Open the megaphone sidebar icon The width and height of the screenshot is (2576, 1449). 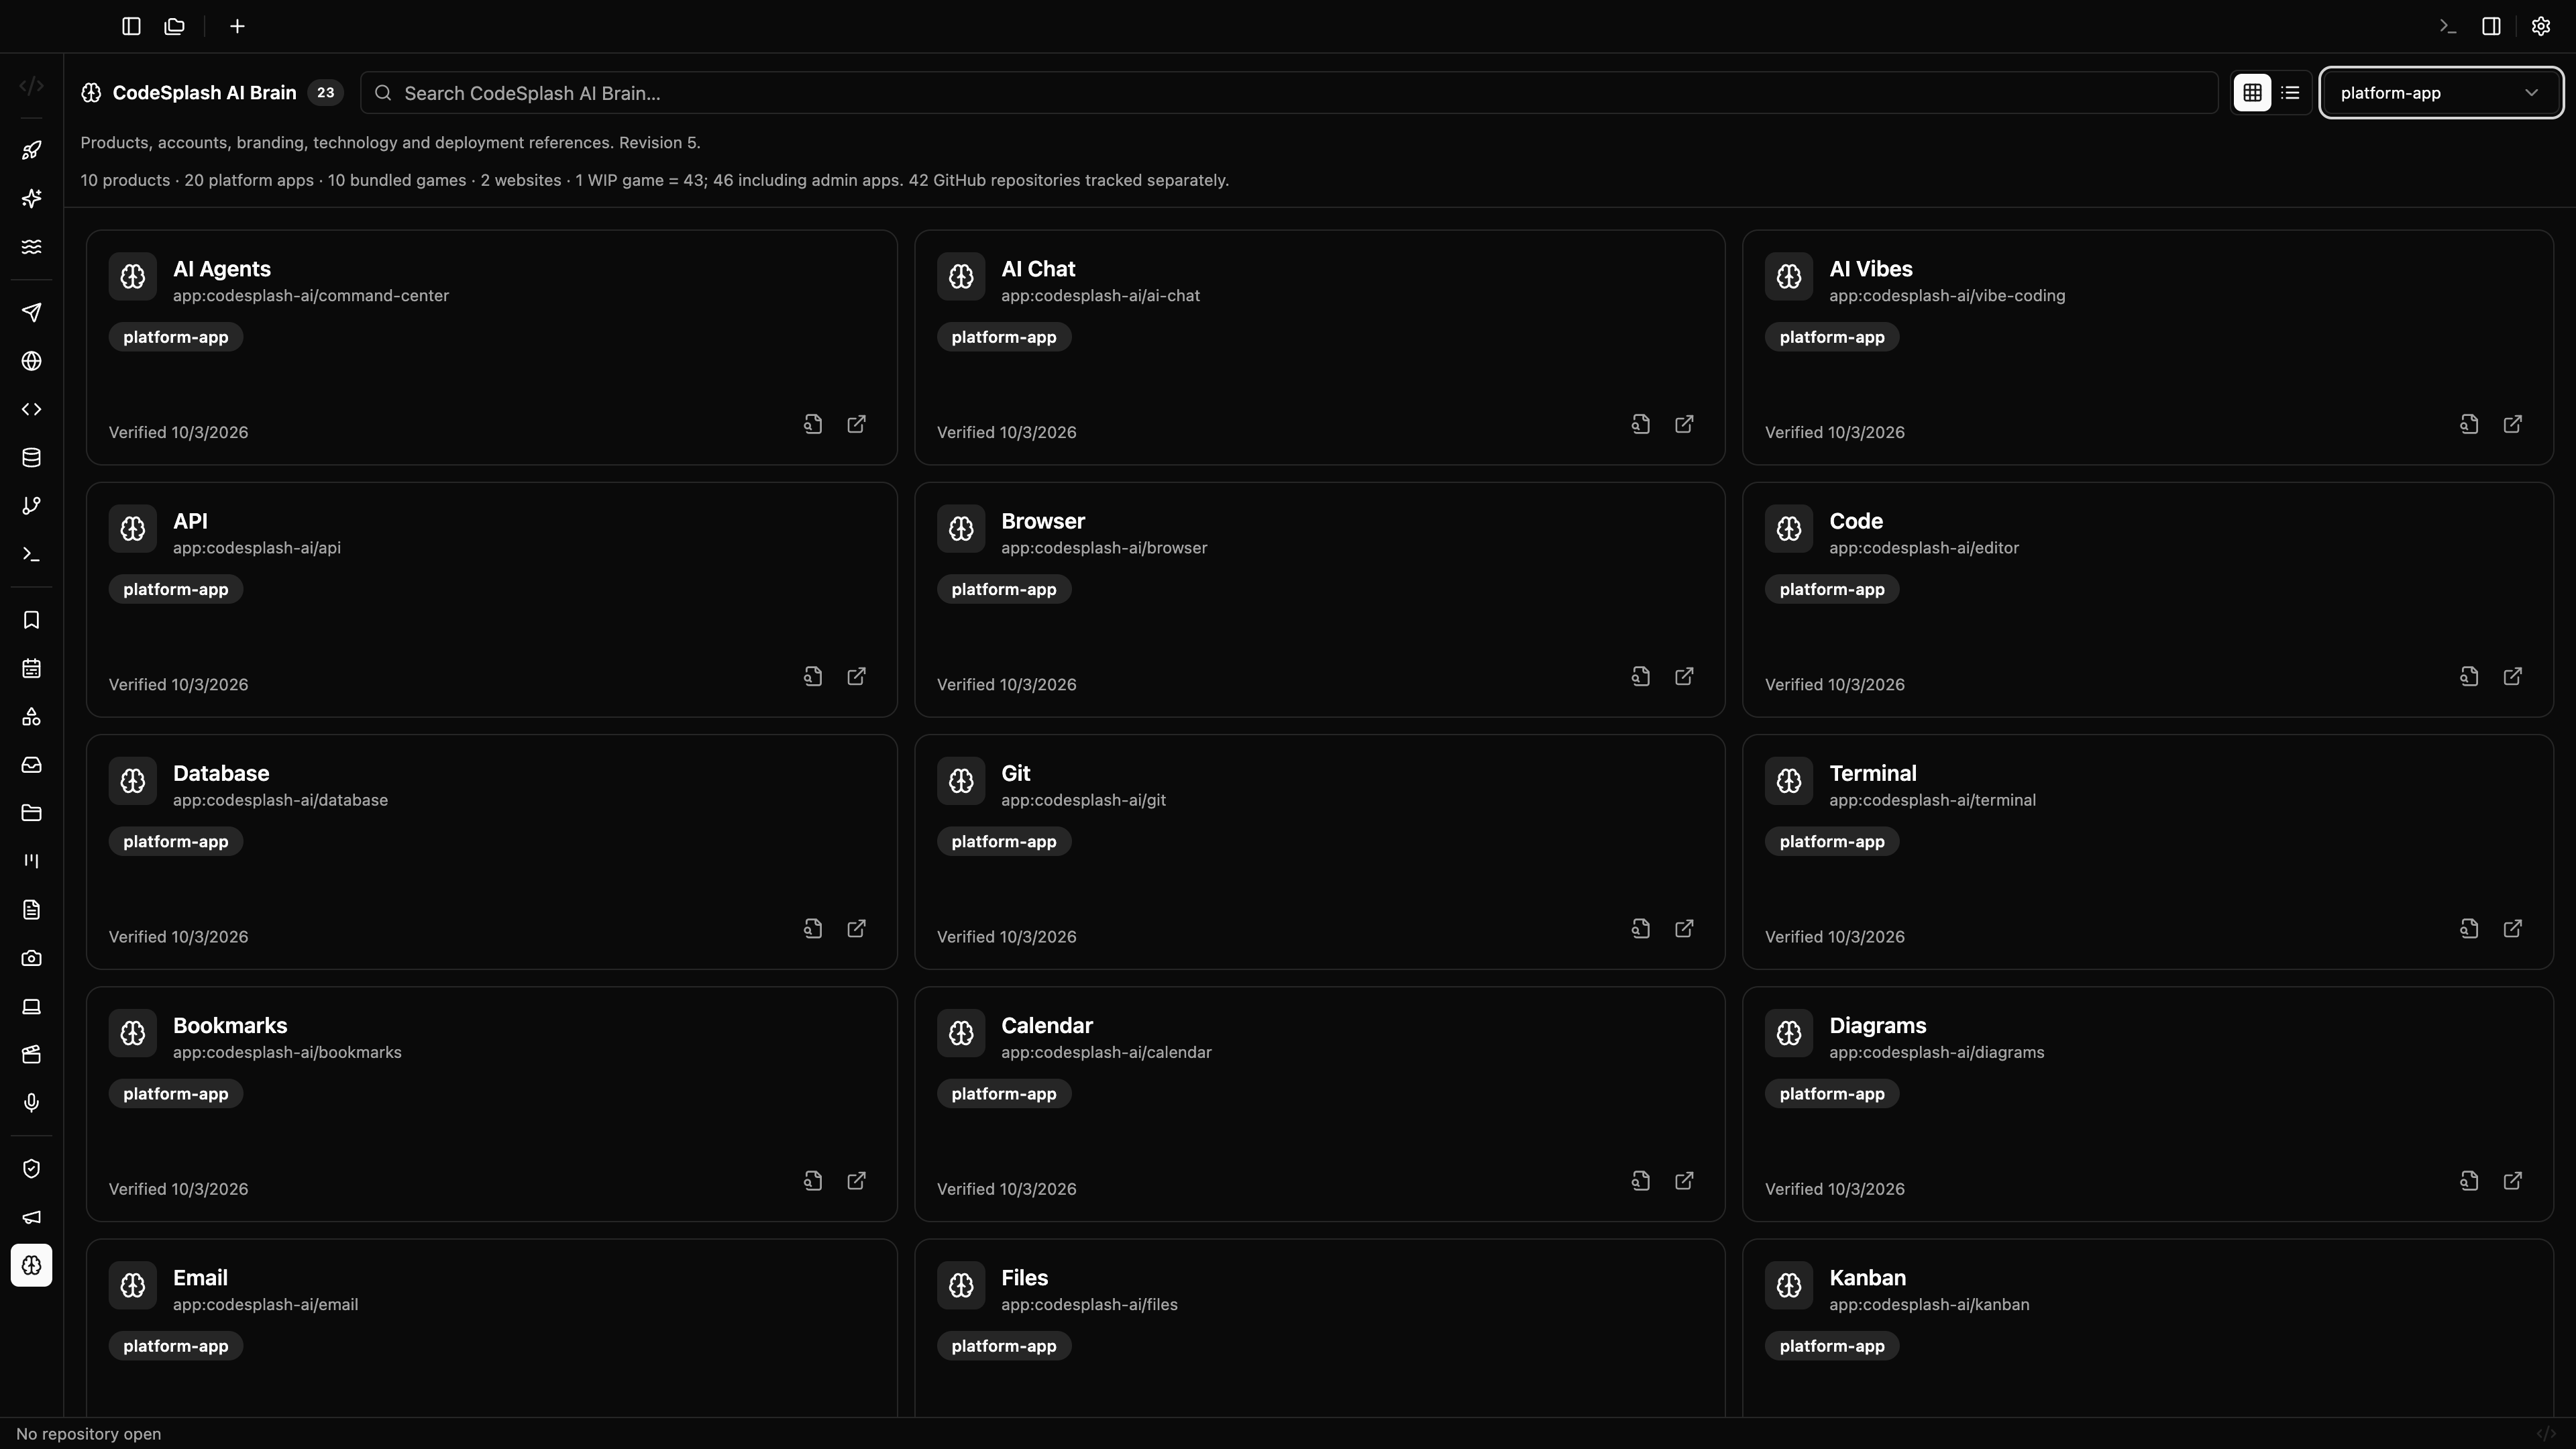[x=31, y=1217]
